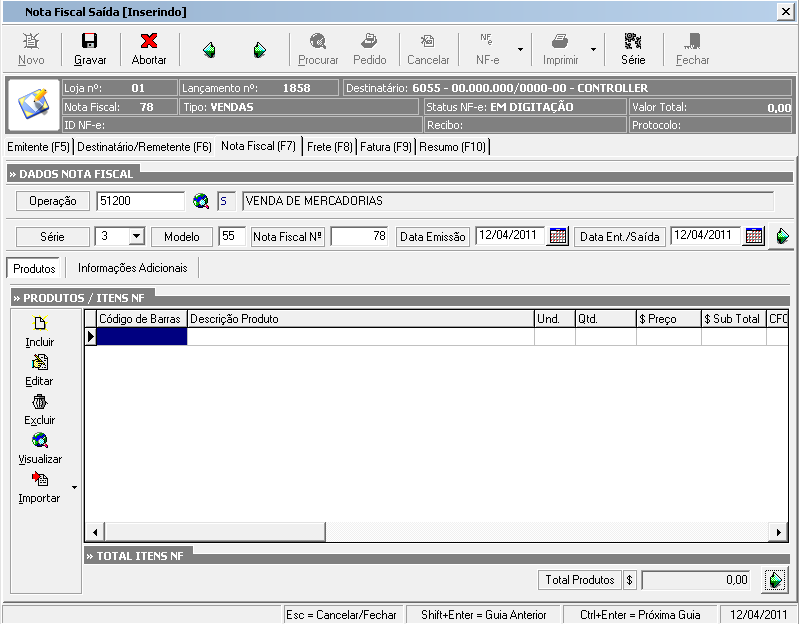Open the Série toolbar icon
This screenshot has width=799, height=624.
[x=633, y=42]
